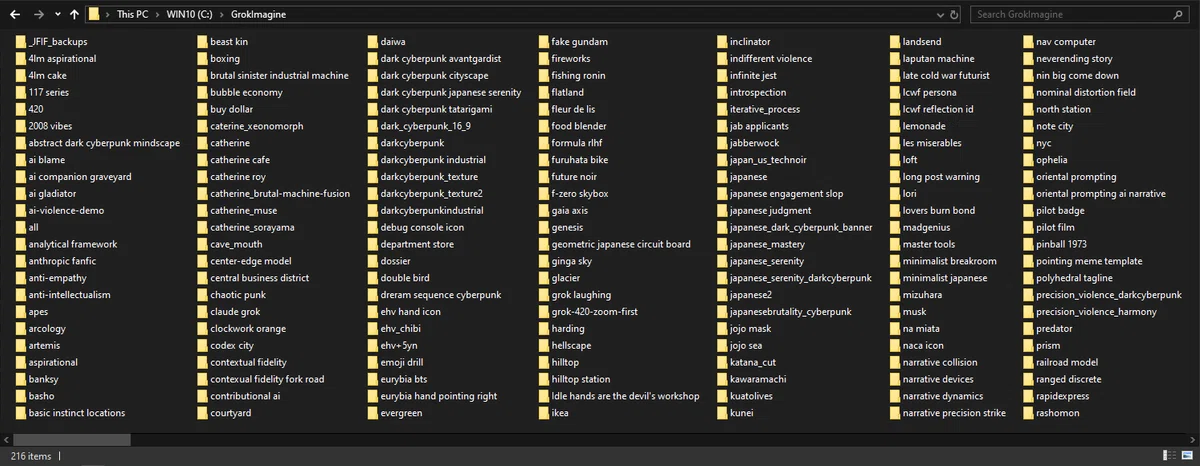Select the 'abstract dark cyberpunk mindscape' folder name
This screenshot has height=466, width=1200.
tap(104, 143)
